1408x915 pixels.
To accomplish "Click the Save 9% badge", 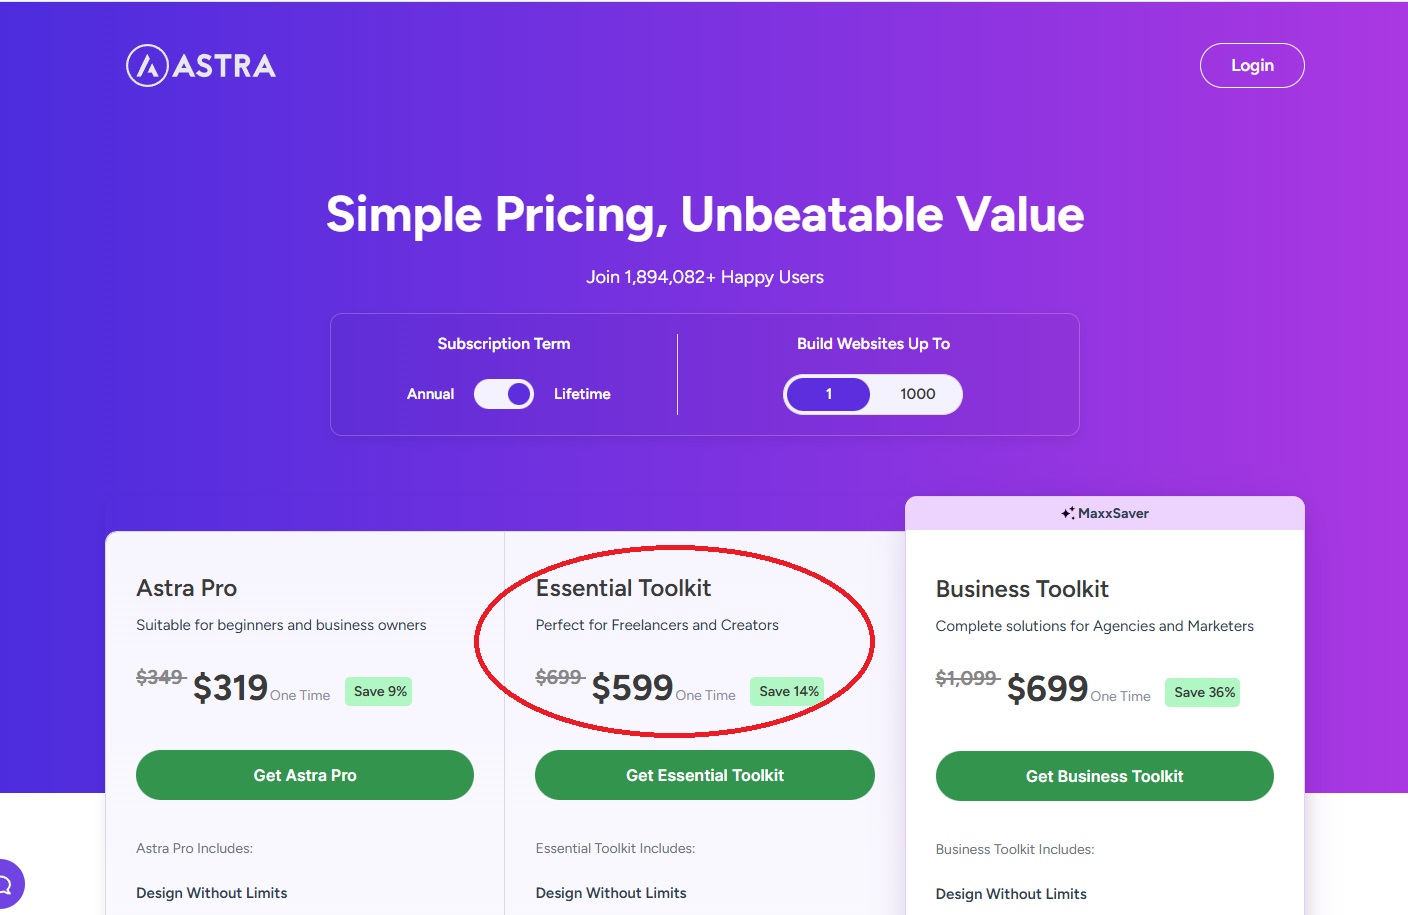I will click(380, 691).
